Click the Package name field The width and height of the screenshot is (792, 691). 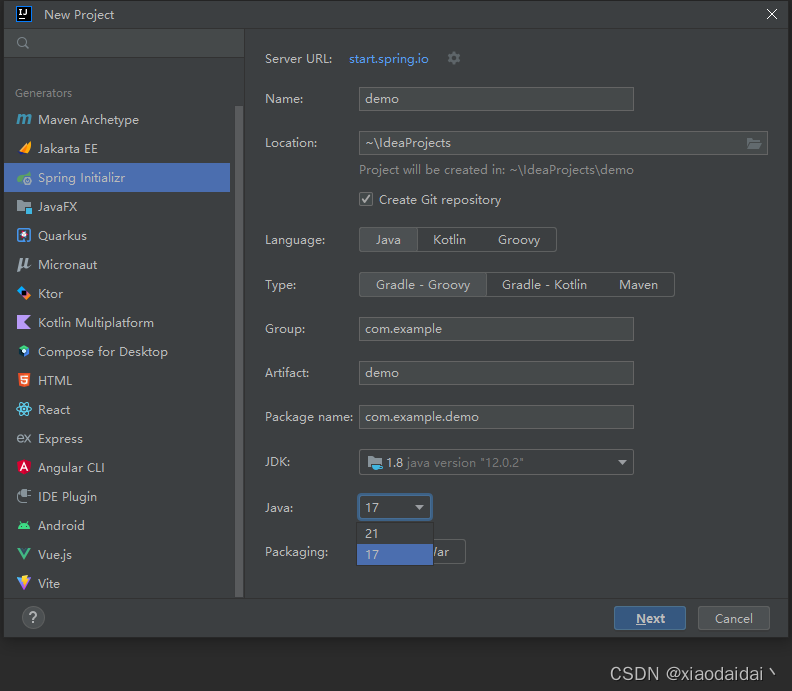496,417
